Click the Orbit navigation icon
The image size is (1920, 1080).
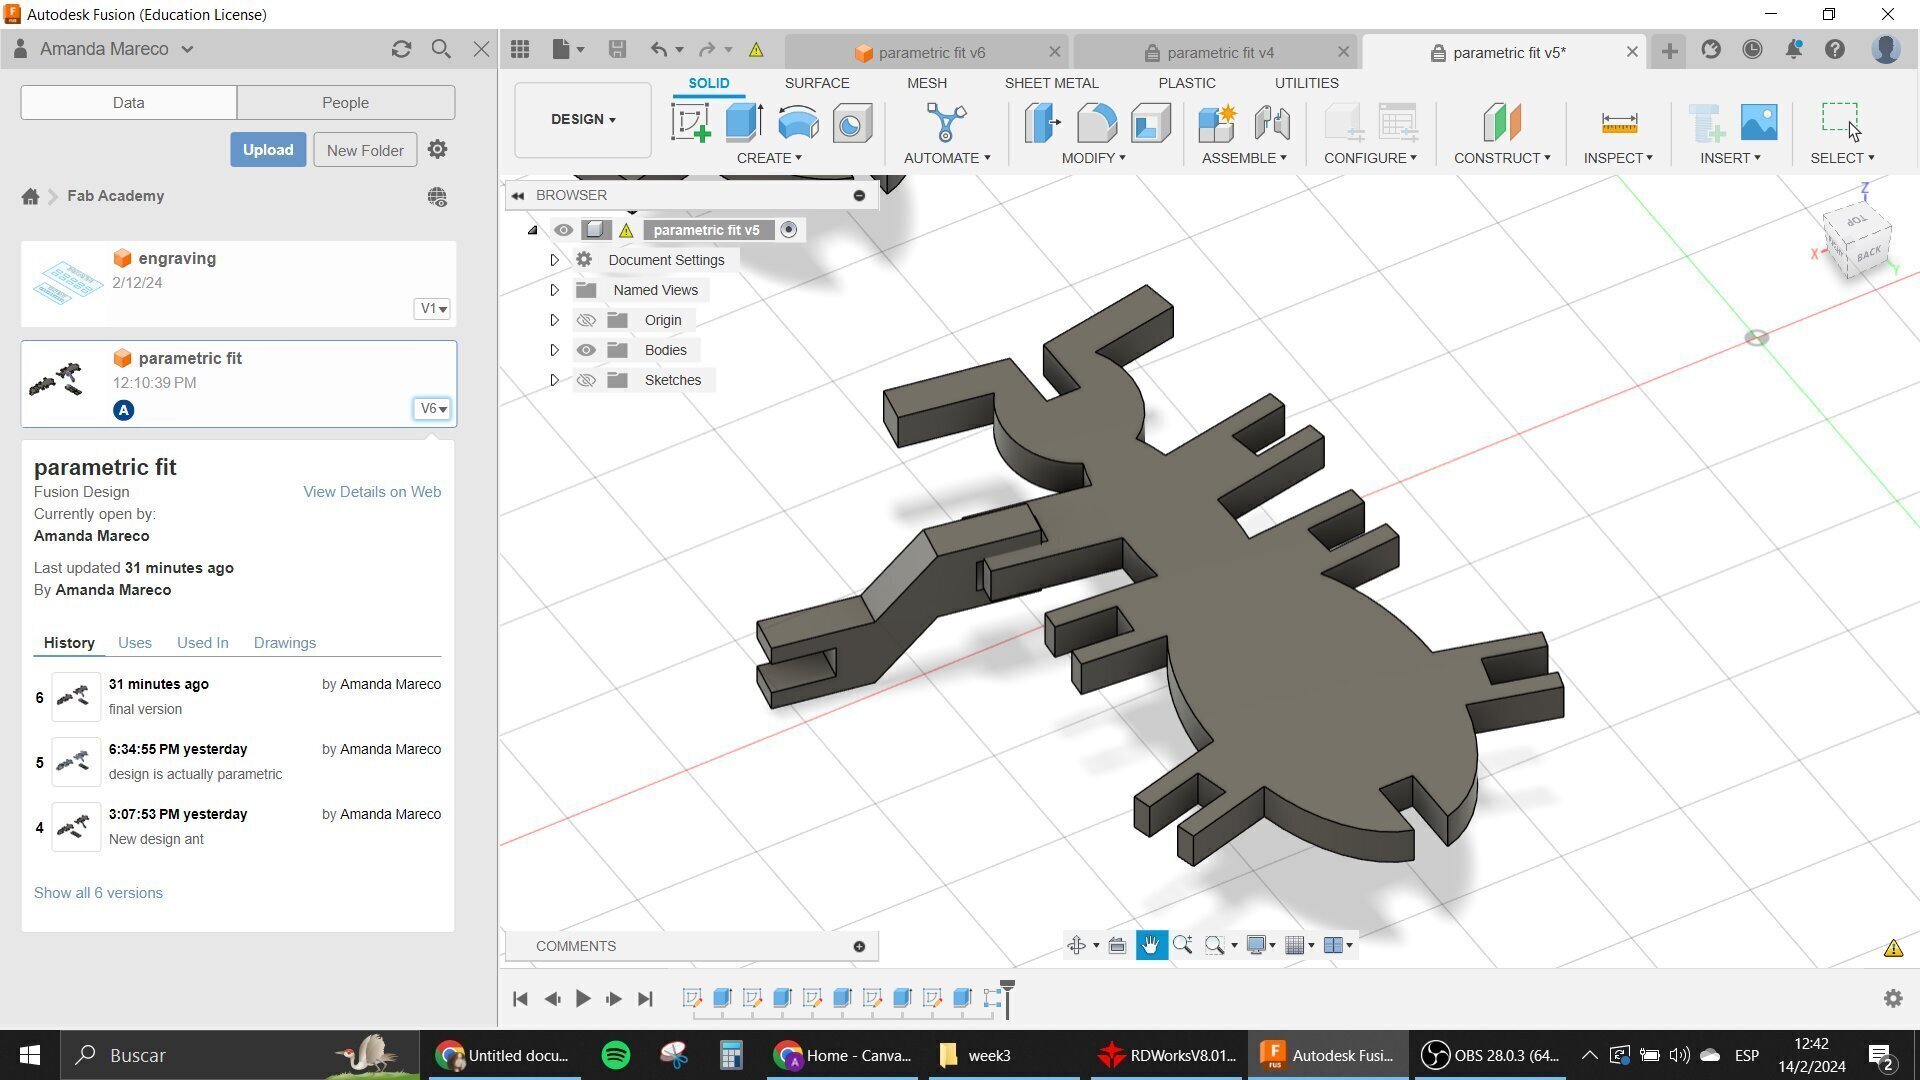tap(1077, 945)
